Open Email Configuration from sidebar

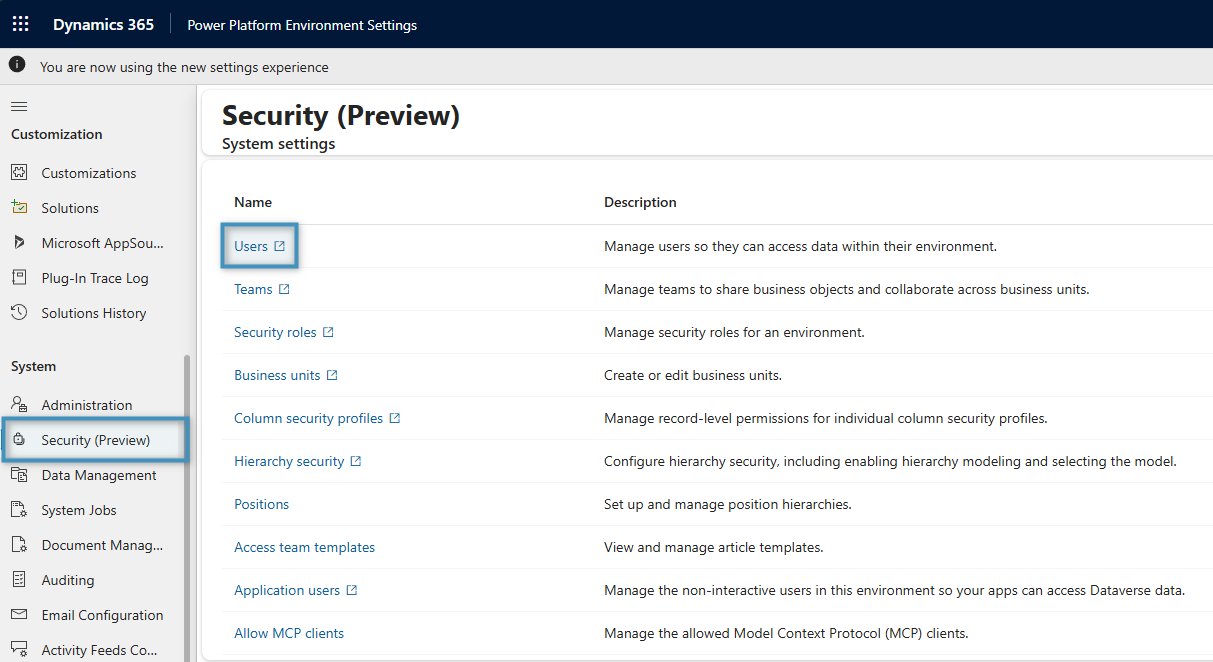pos(102,615)
